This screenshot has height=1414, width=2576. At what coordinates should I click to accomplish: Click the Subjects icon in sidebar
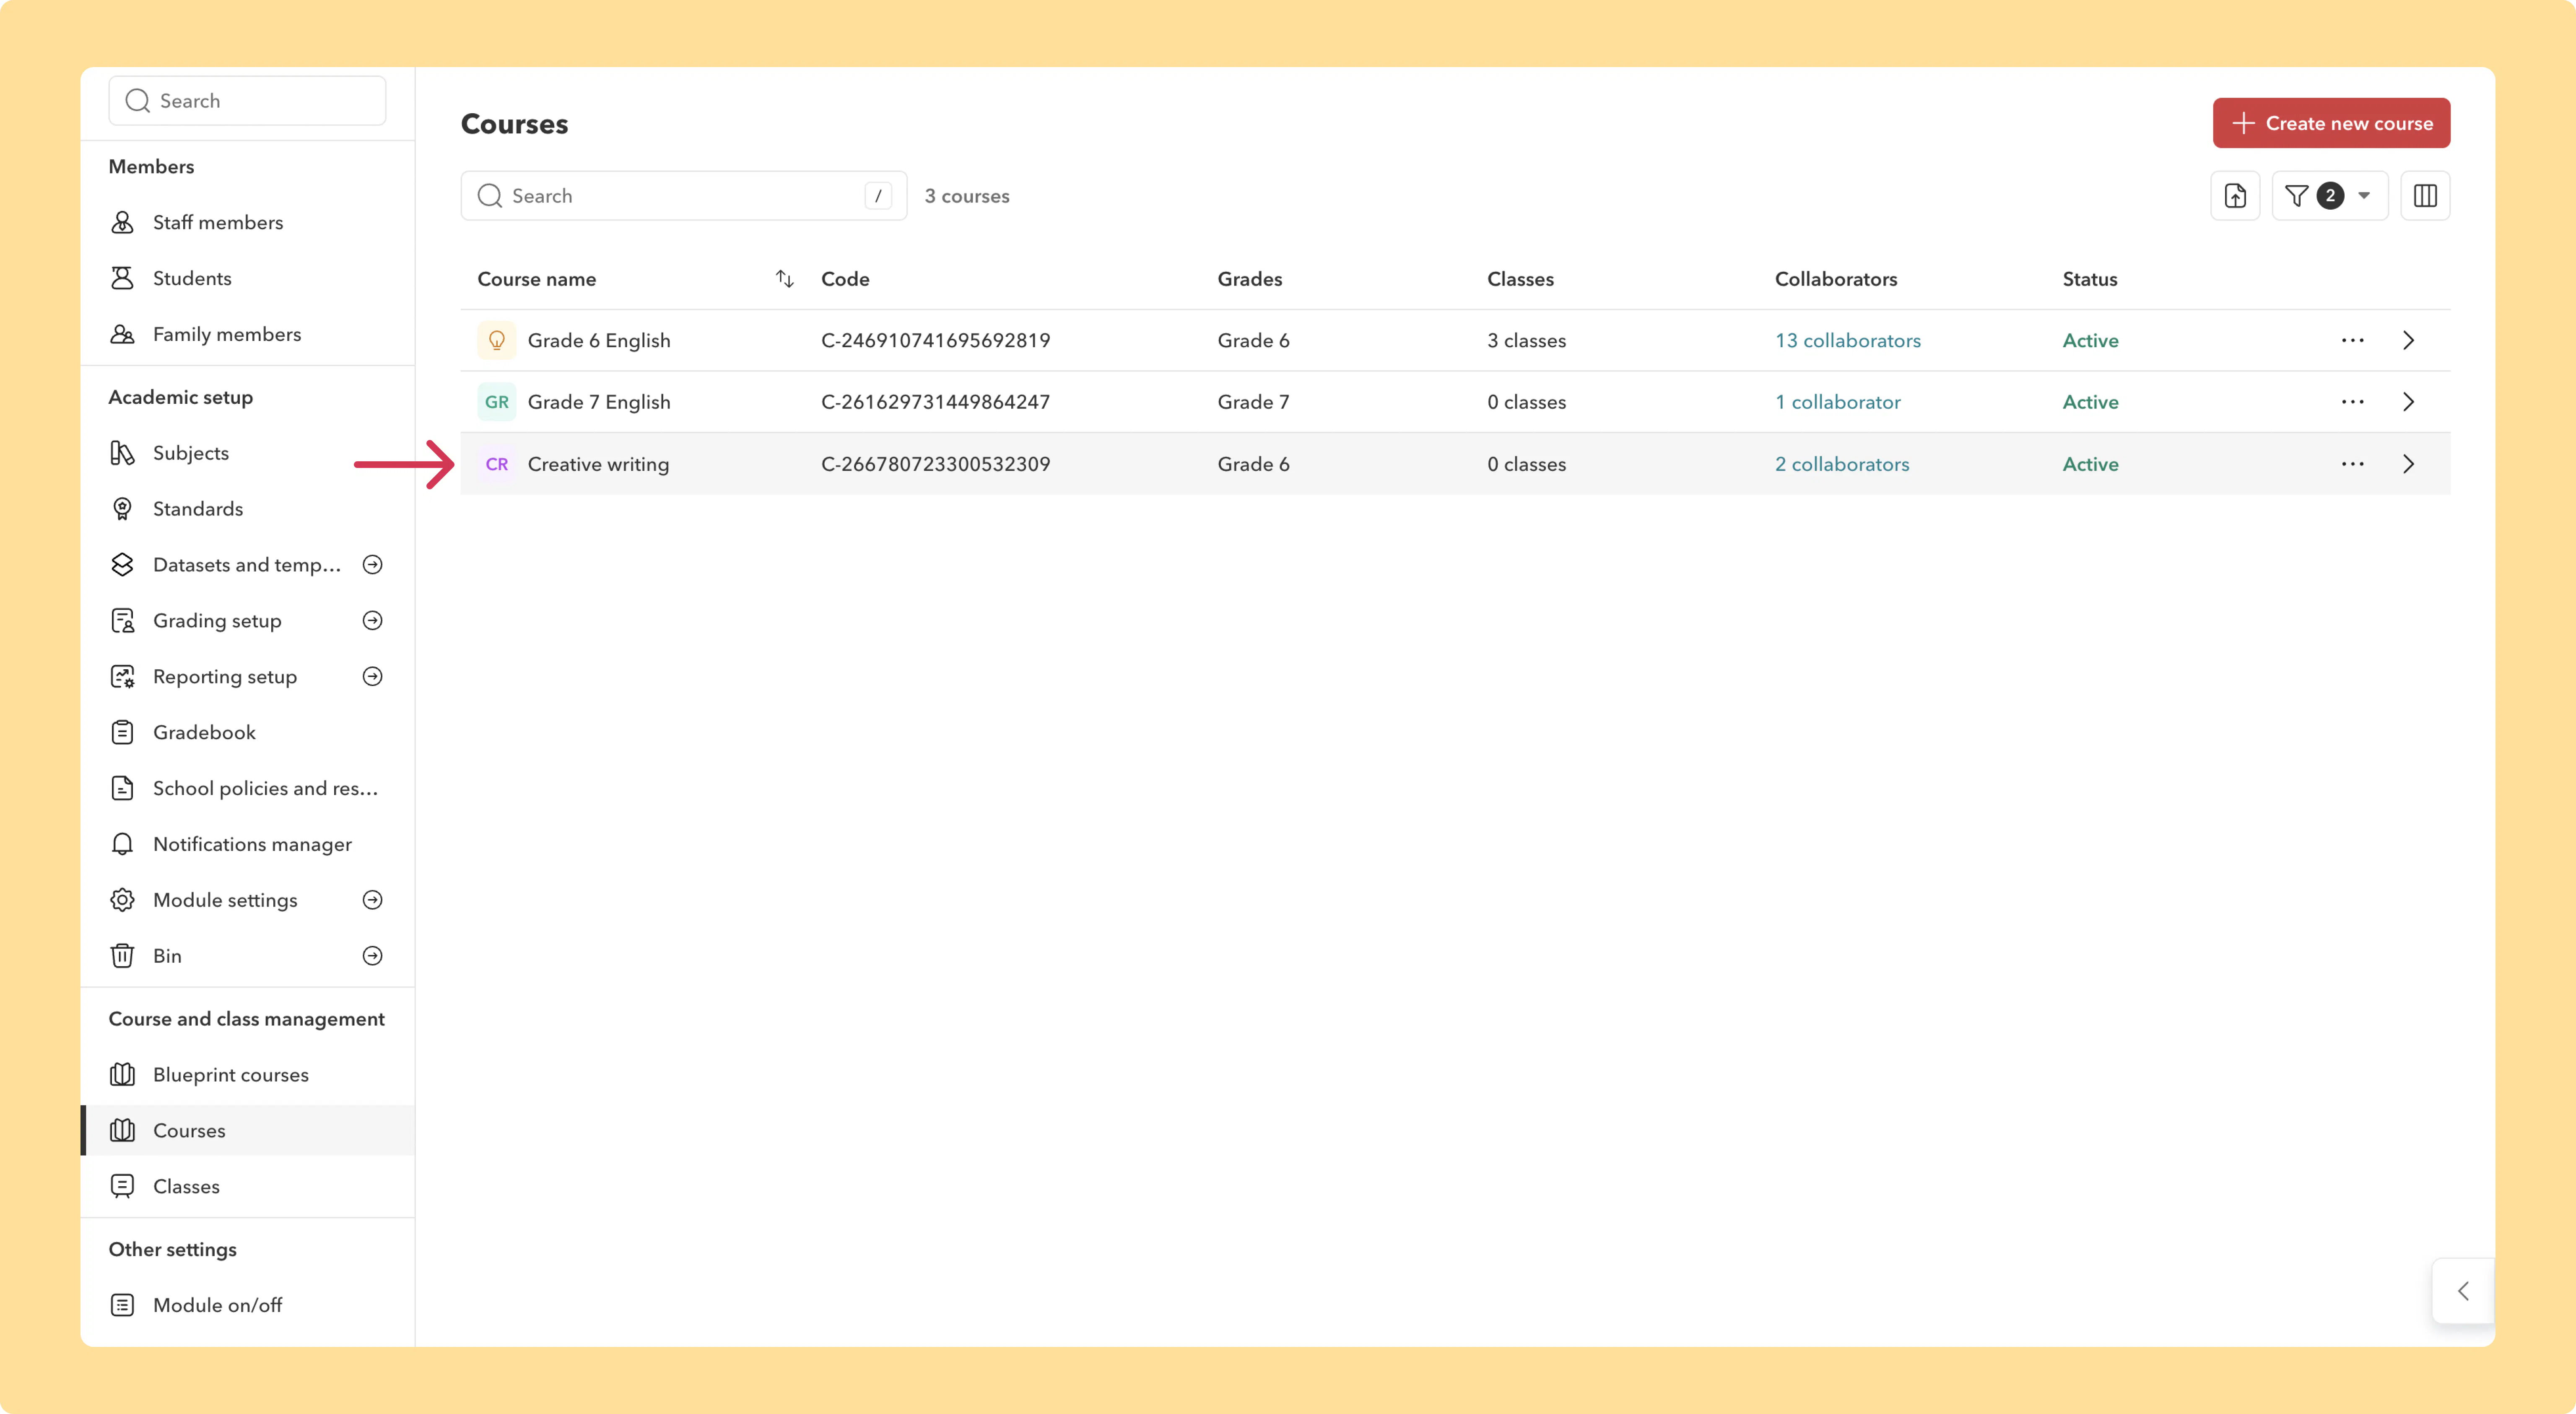[122, 453]
